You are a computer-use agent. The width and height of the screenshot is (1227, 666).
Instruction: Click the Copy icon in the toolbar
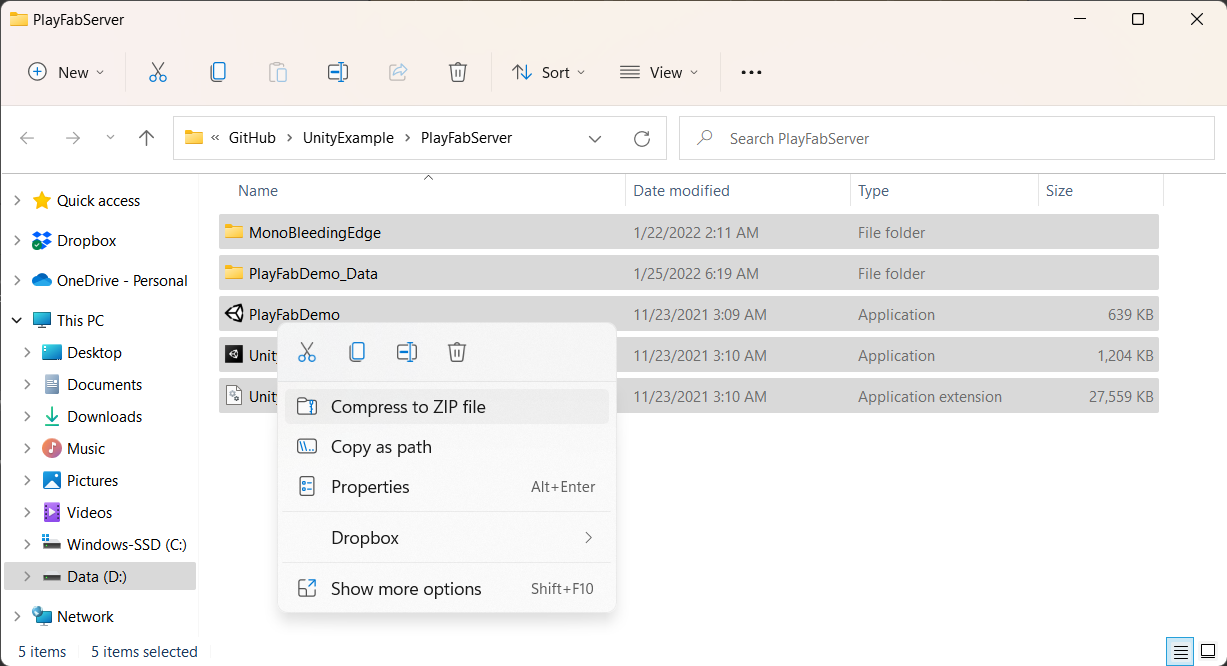coord(217,72)
